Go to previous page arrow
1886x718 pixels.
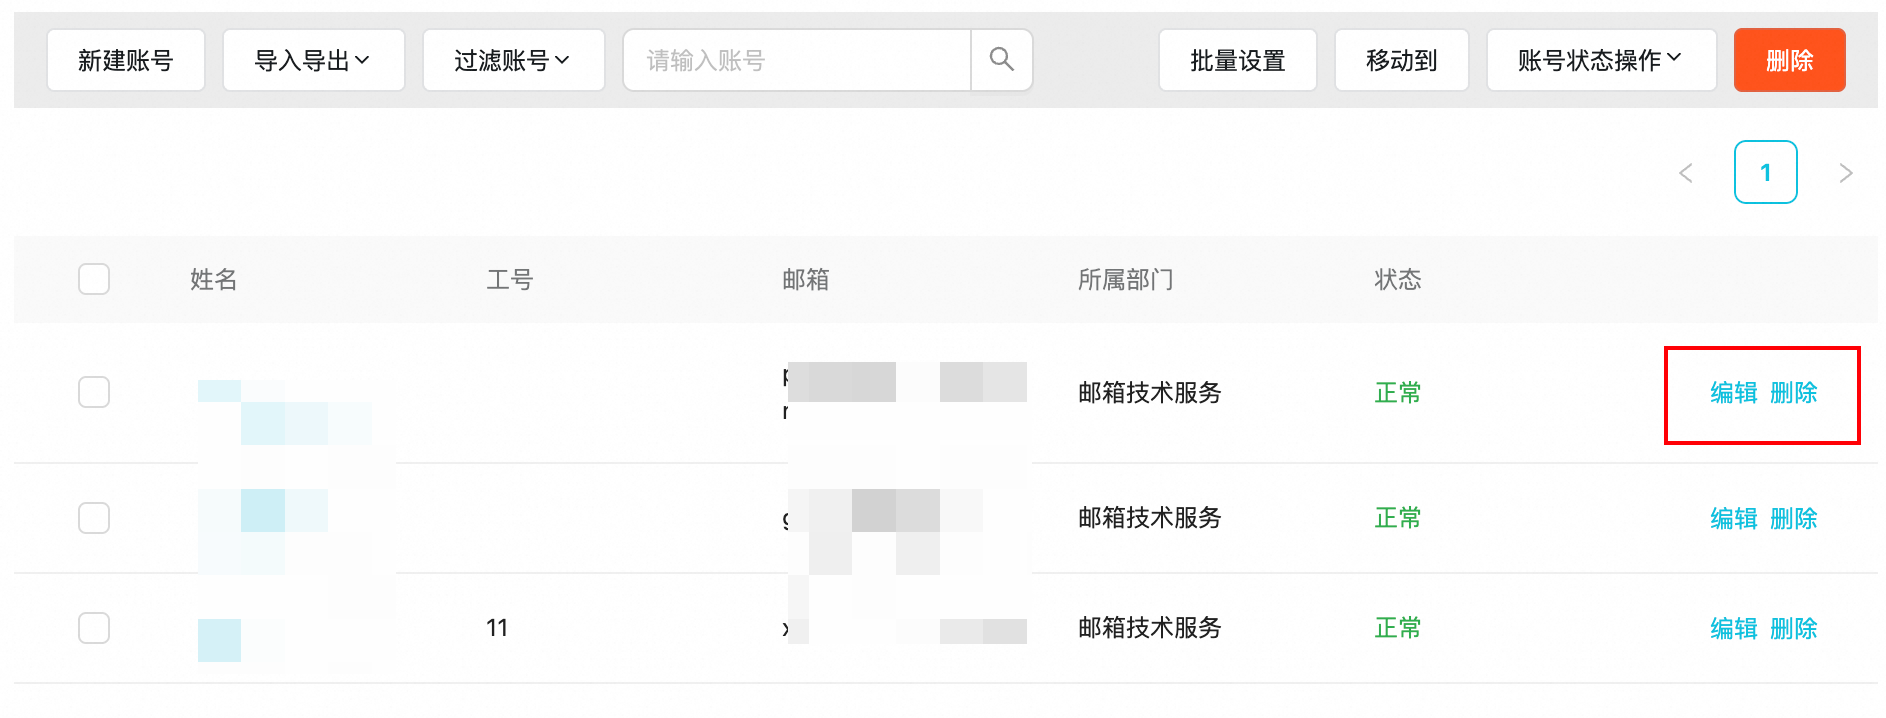(x=1686, y=173)
